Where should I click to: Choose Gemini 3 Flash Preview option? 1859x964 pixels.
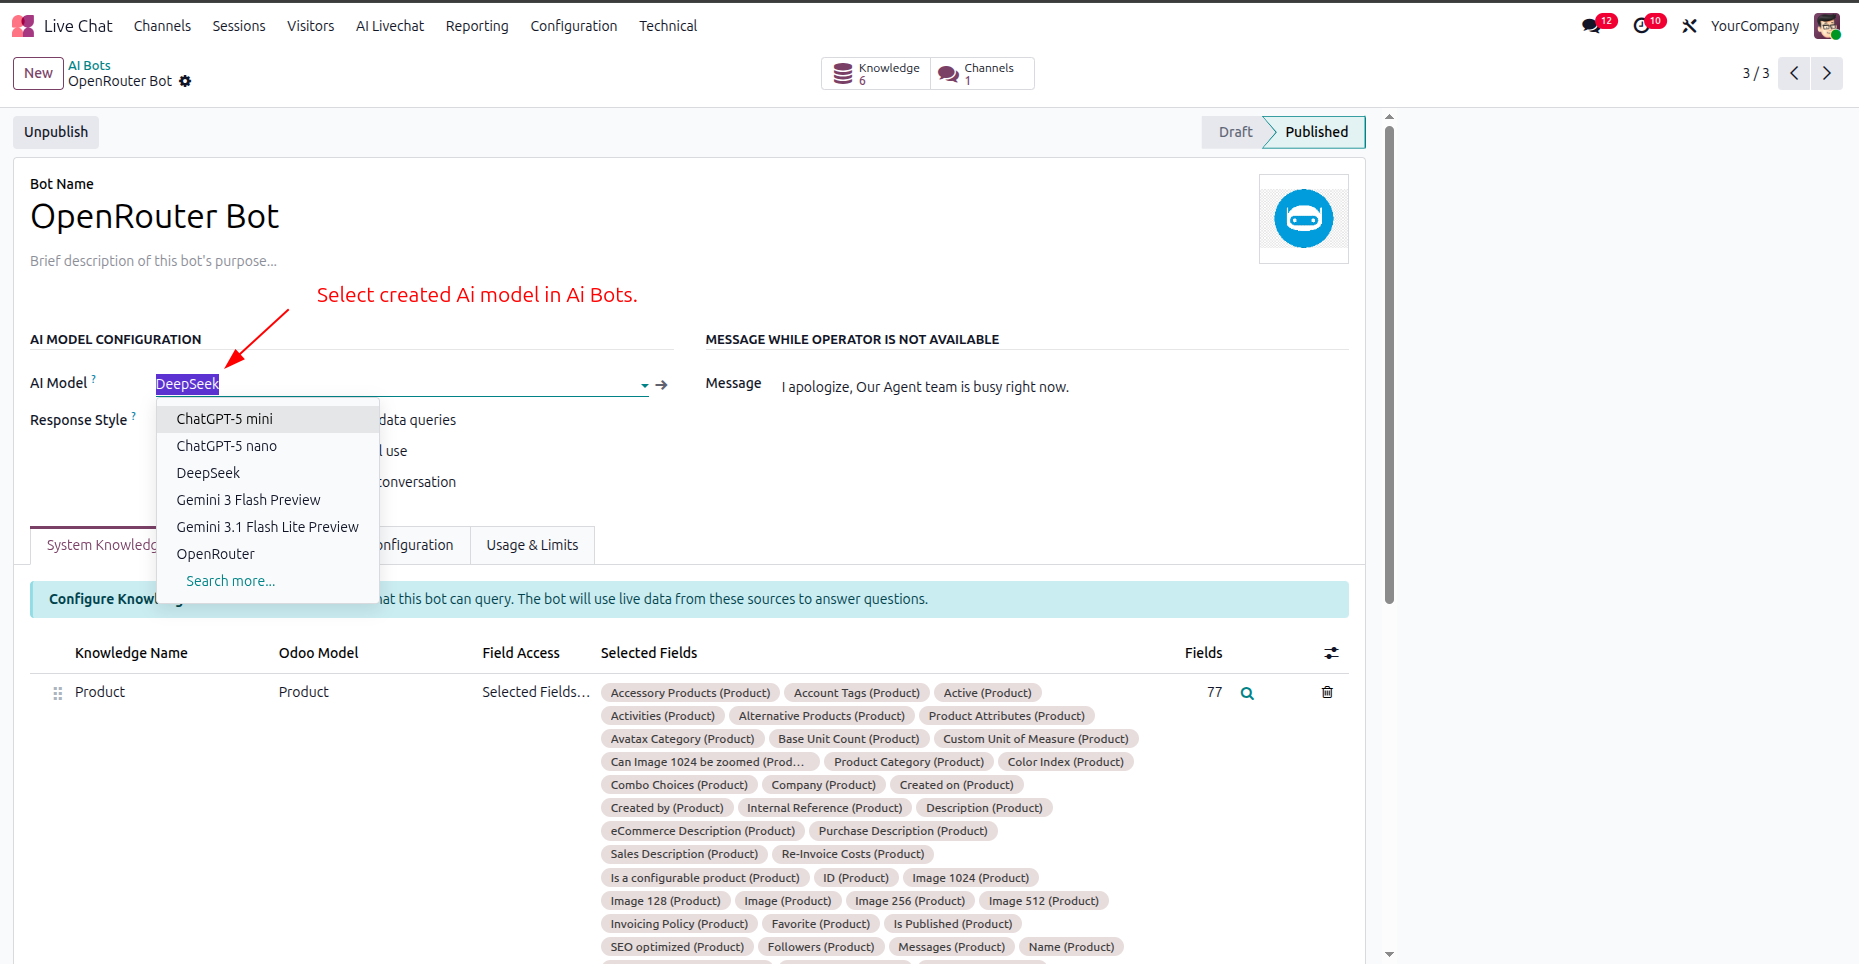click(268, 500)
